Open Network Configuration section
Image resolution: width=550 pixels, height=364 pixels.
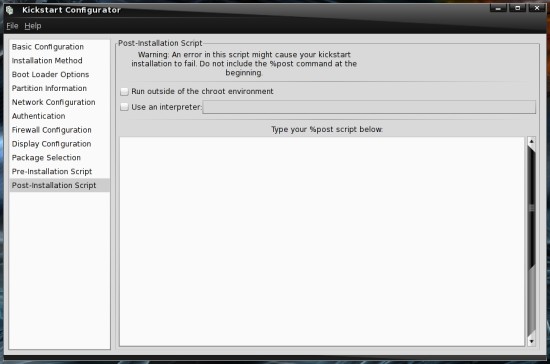click(59, 102)
